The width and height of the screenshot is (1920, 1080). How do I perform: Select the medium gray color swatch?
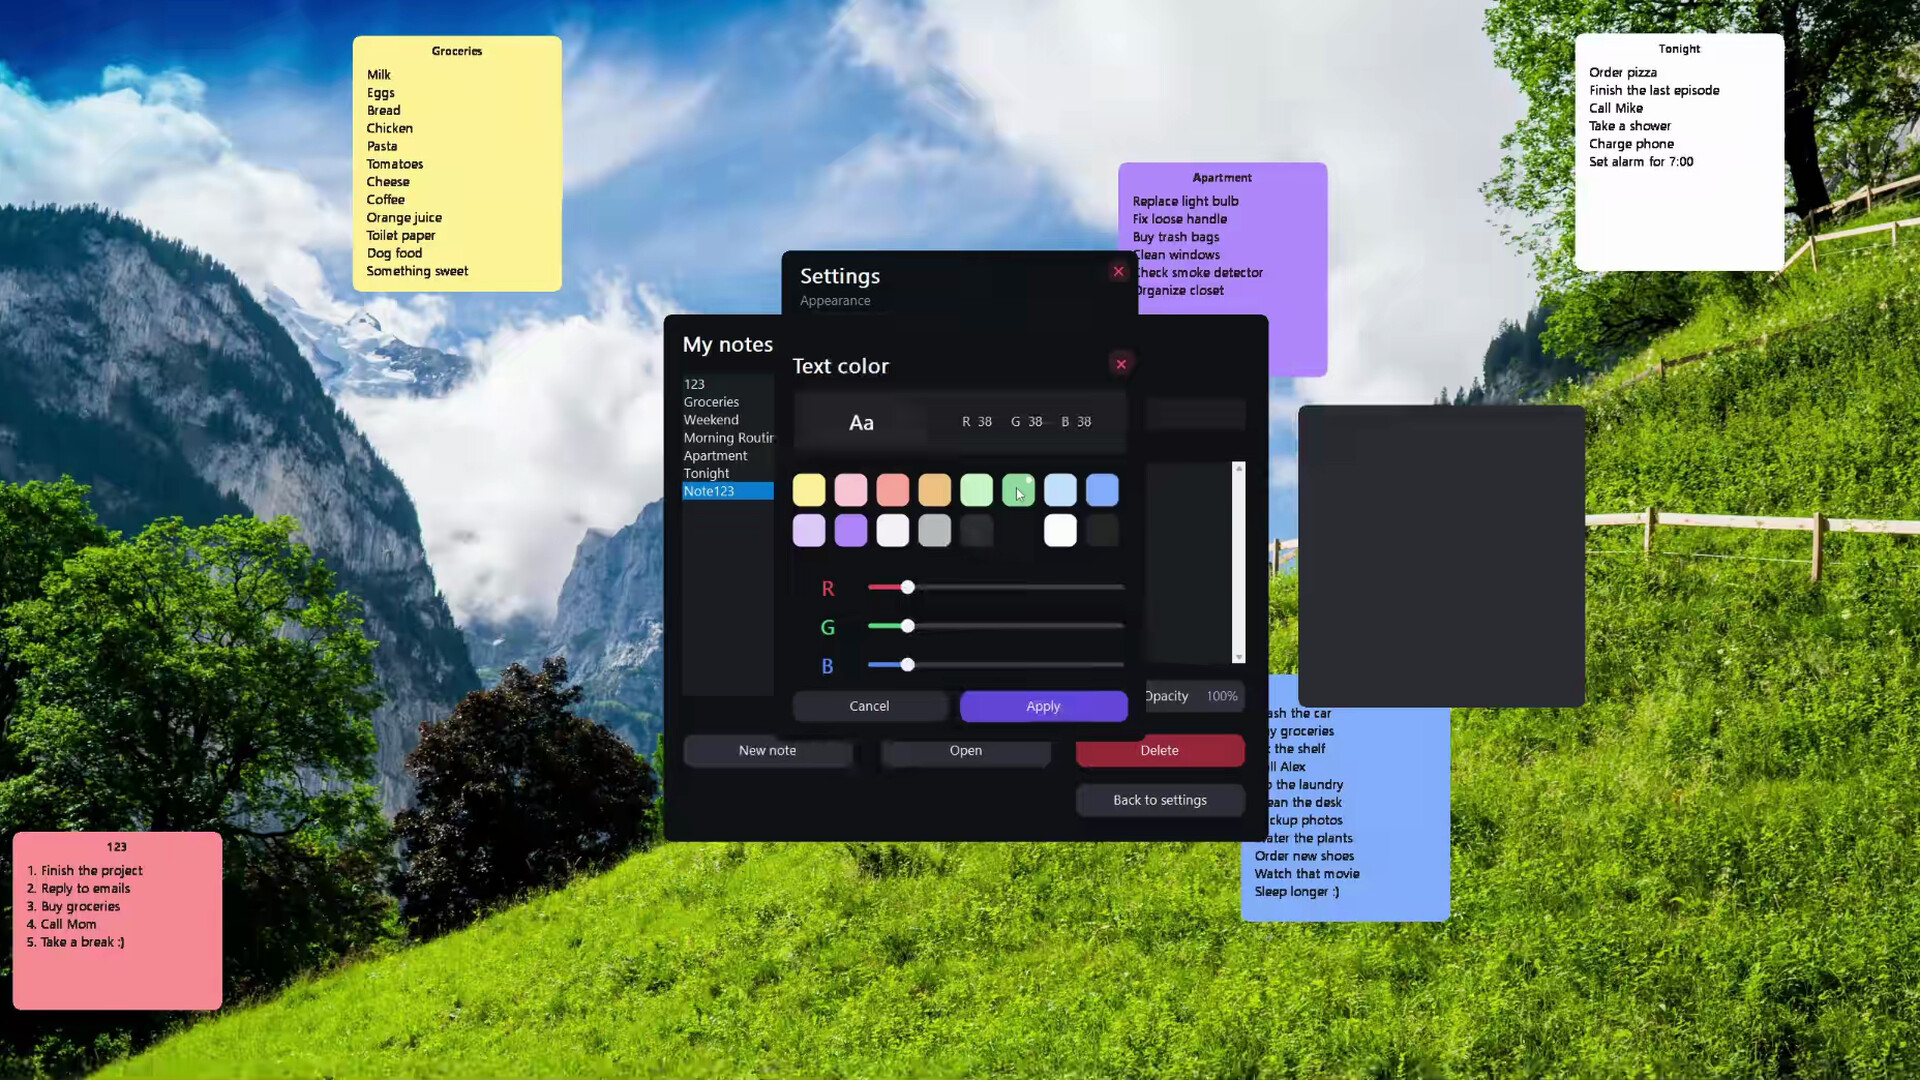[x=935, y=530]
